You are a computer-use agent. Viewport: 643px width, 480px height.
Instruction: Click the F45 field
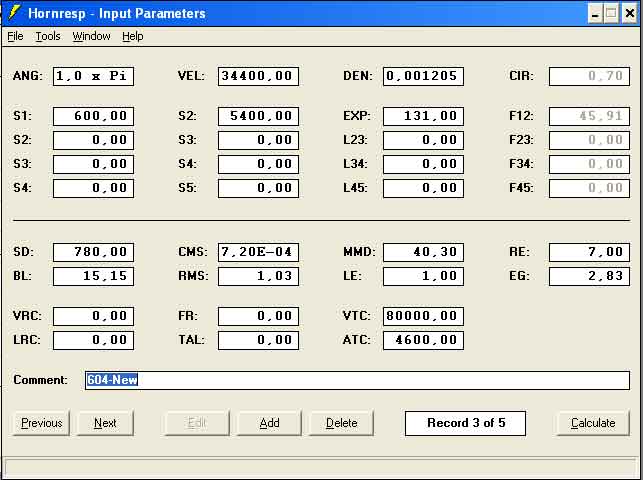(x=589, y=189)
